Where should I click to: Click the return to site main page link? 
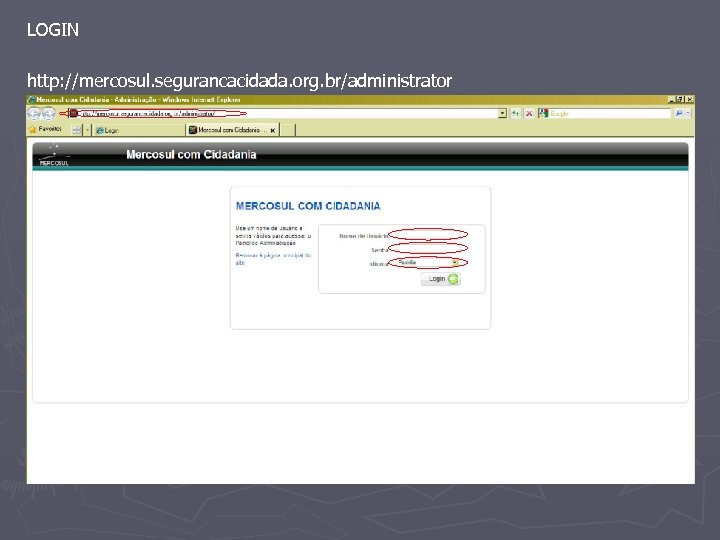(273, 259)
